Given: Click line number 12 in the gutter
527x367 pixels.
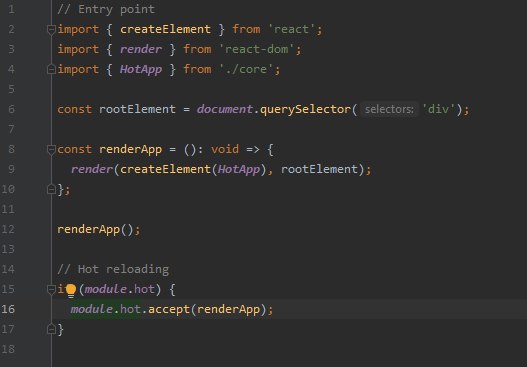Looking at the screenshot, I should (8, 229).
